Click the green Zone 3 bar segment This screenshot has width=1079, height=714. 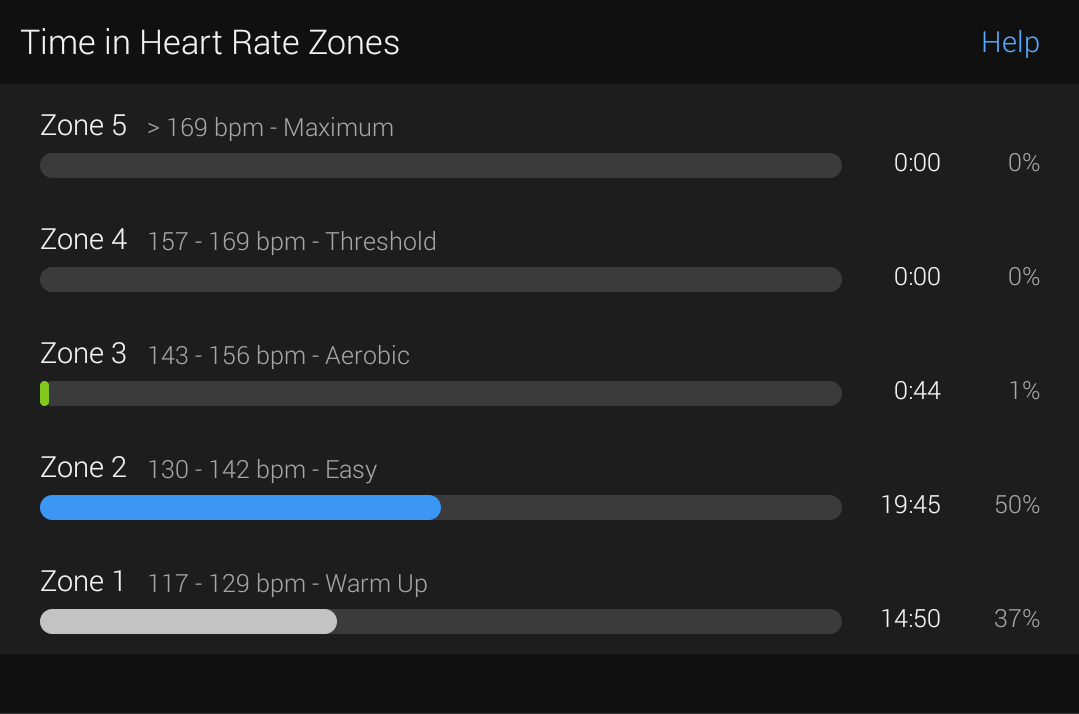pyautogui.click(x=45, y=393)
